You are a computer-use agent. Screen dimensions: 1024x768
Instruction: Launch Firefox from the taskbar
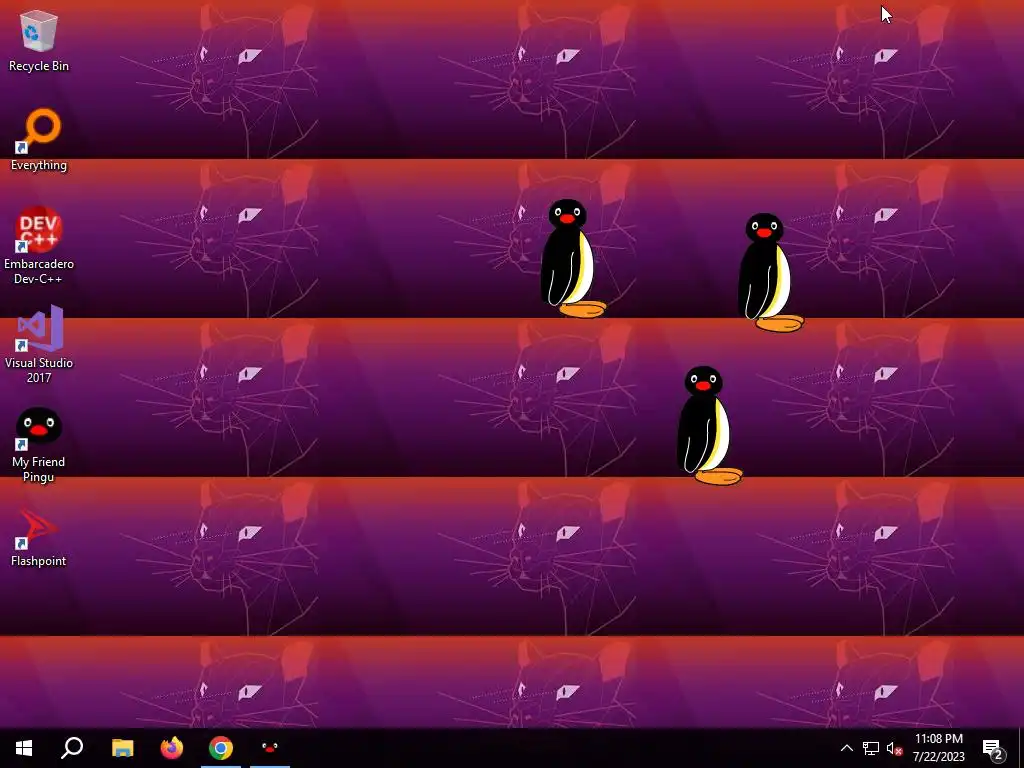[x=172, y=748]
